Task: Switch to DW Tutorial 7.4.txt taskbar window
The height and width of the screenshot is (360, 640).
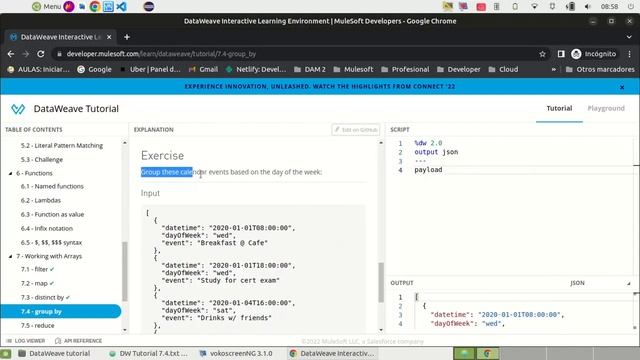Action: pyautogui.click(x=148, y=353)
